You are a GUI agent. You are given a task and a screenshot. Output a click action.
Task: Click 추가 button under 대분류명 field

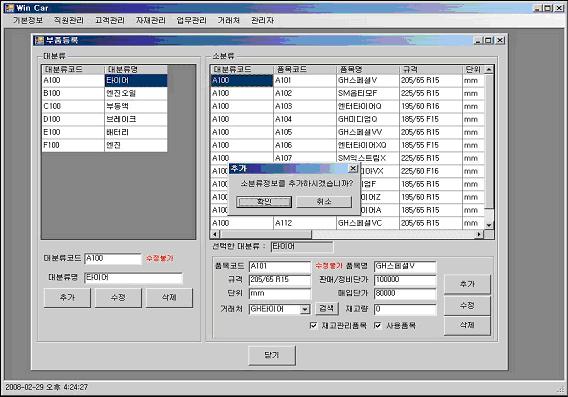click(x=67, y=298)
